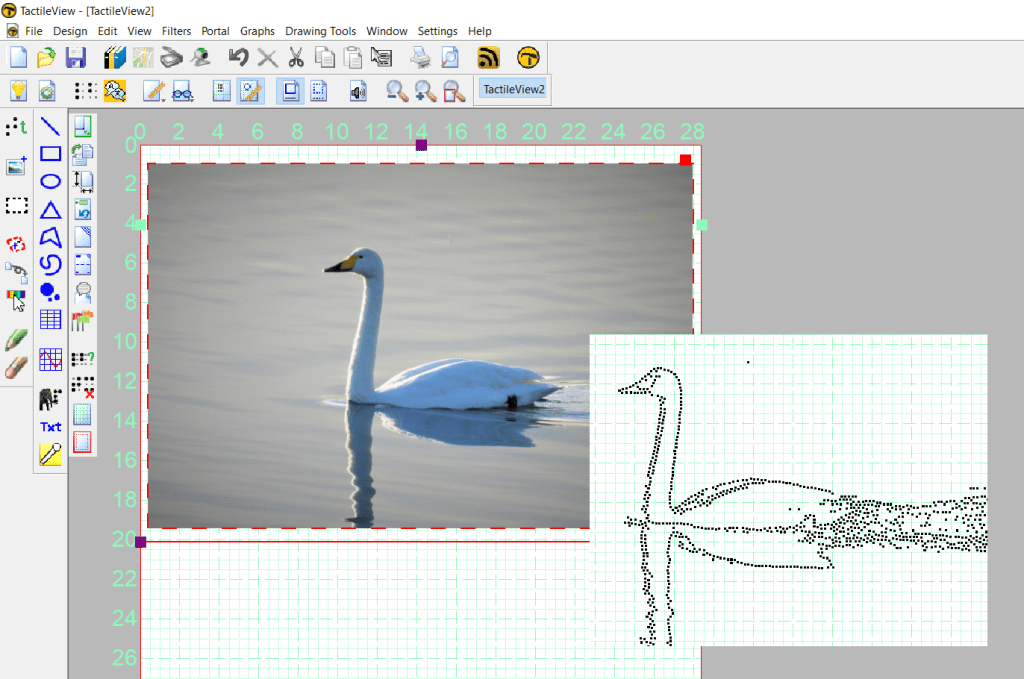The width and height of the screenshot is (1024, 679).
Task: Select the straight line drawing tool
Action: point(49,127)
